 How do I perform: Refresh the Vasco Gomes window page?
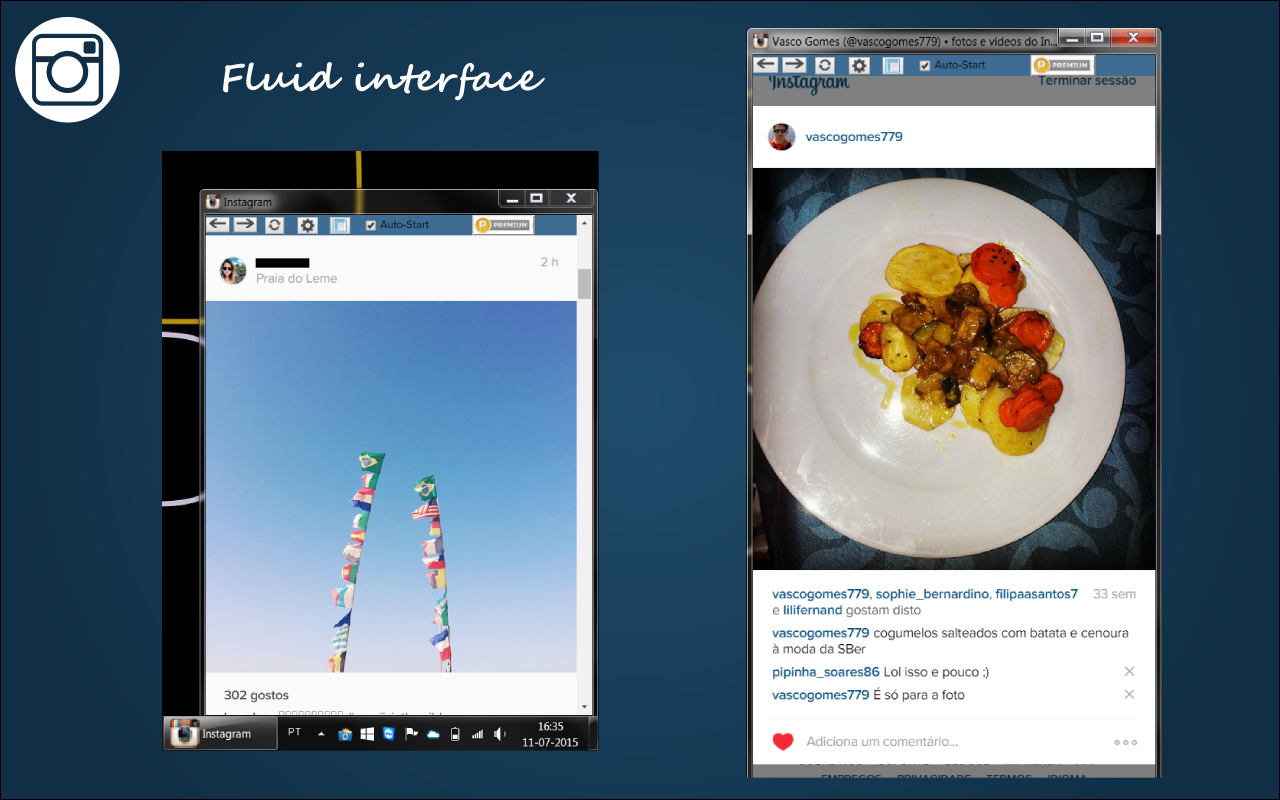pyautogui.click(x=825, y=65)
